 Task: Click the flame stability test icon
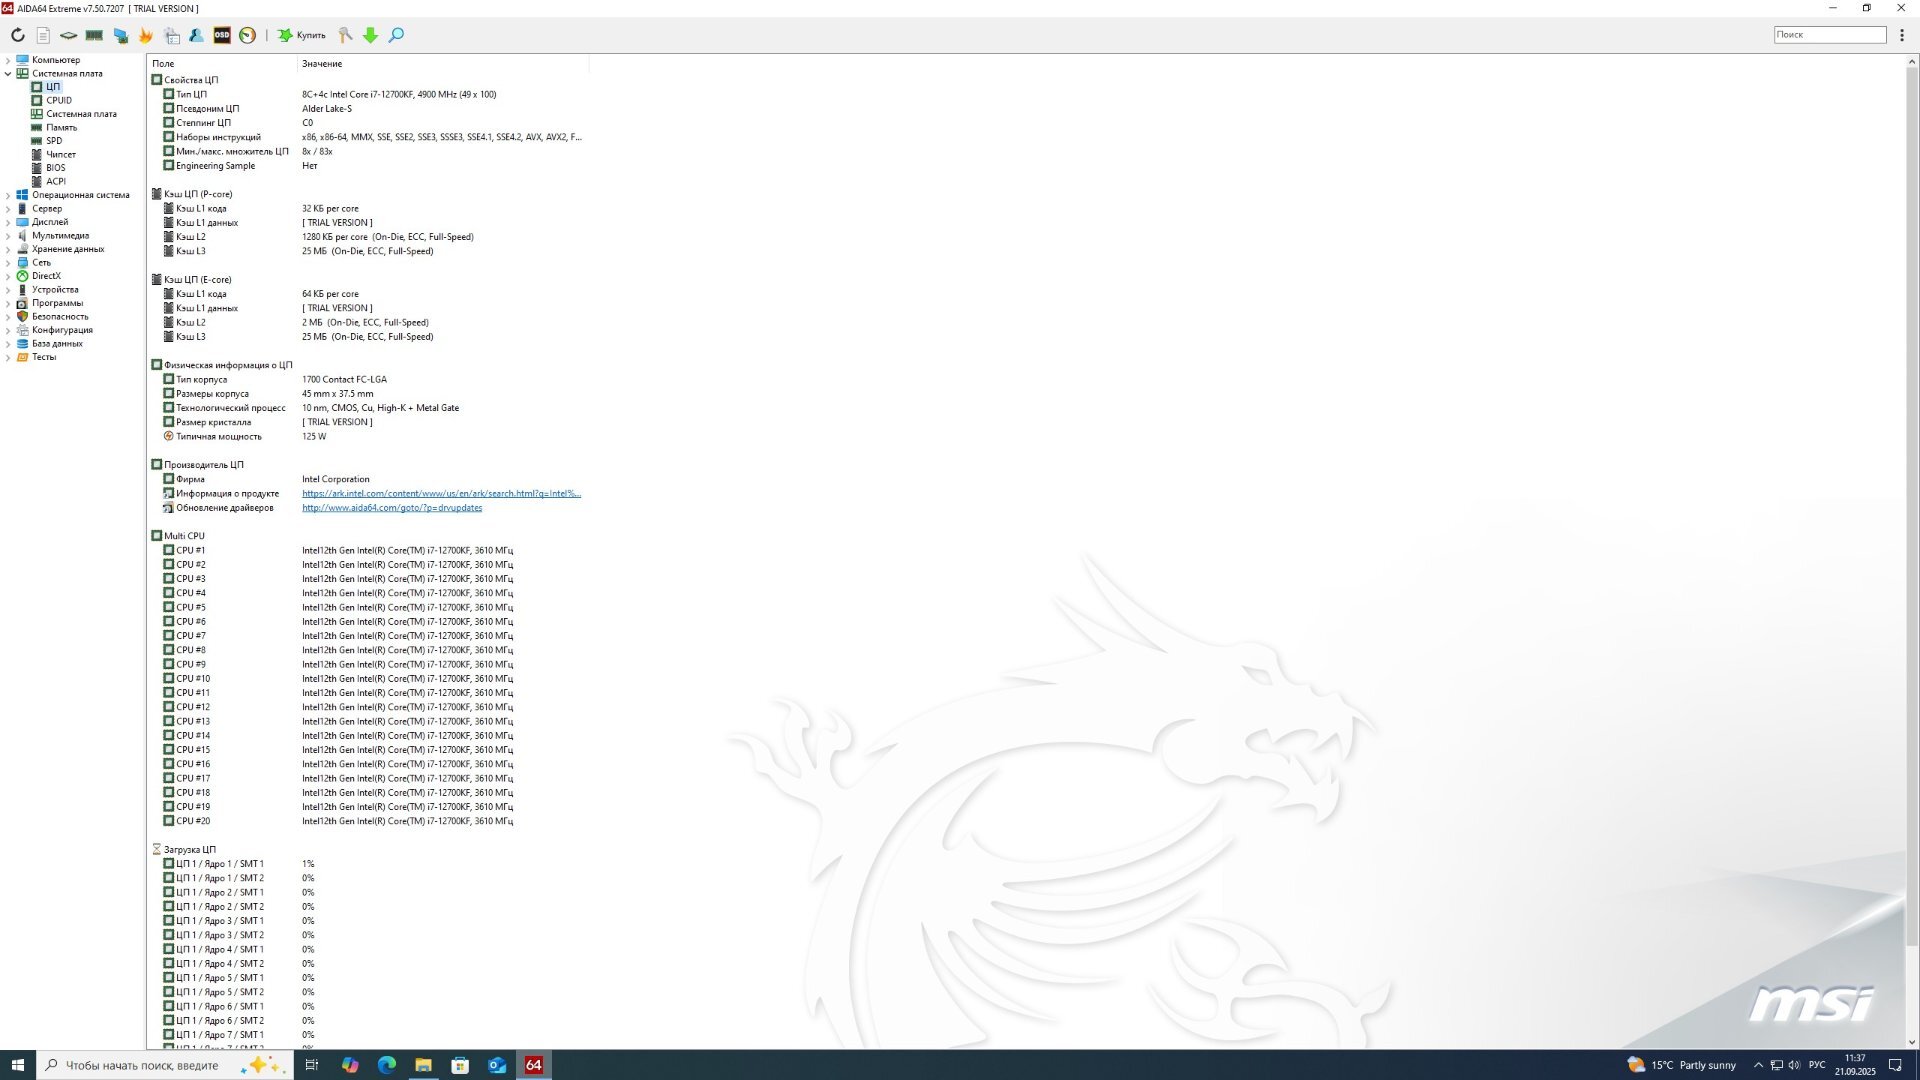coord(146,35)
